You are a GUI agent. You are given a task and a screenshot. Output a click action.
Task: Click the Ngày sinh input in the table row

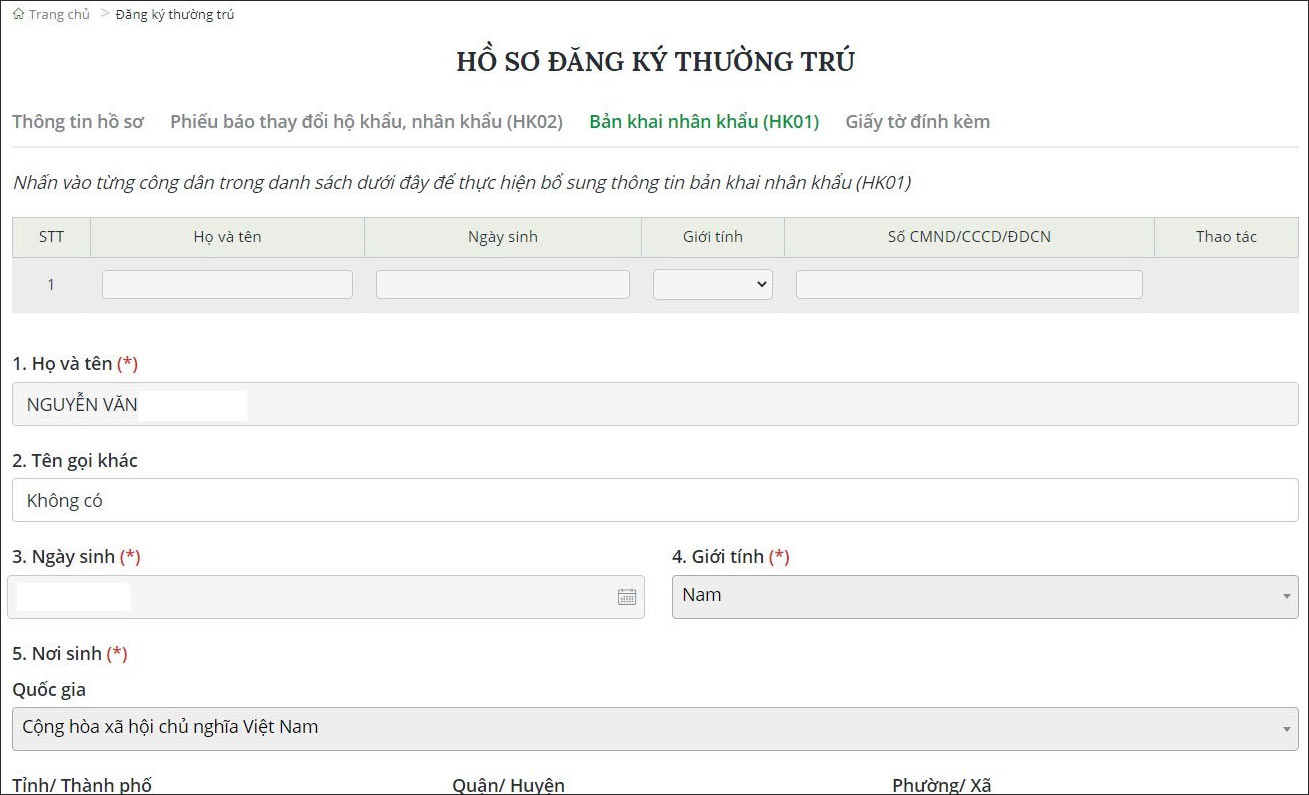coord(502,284)
